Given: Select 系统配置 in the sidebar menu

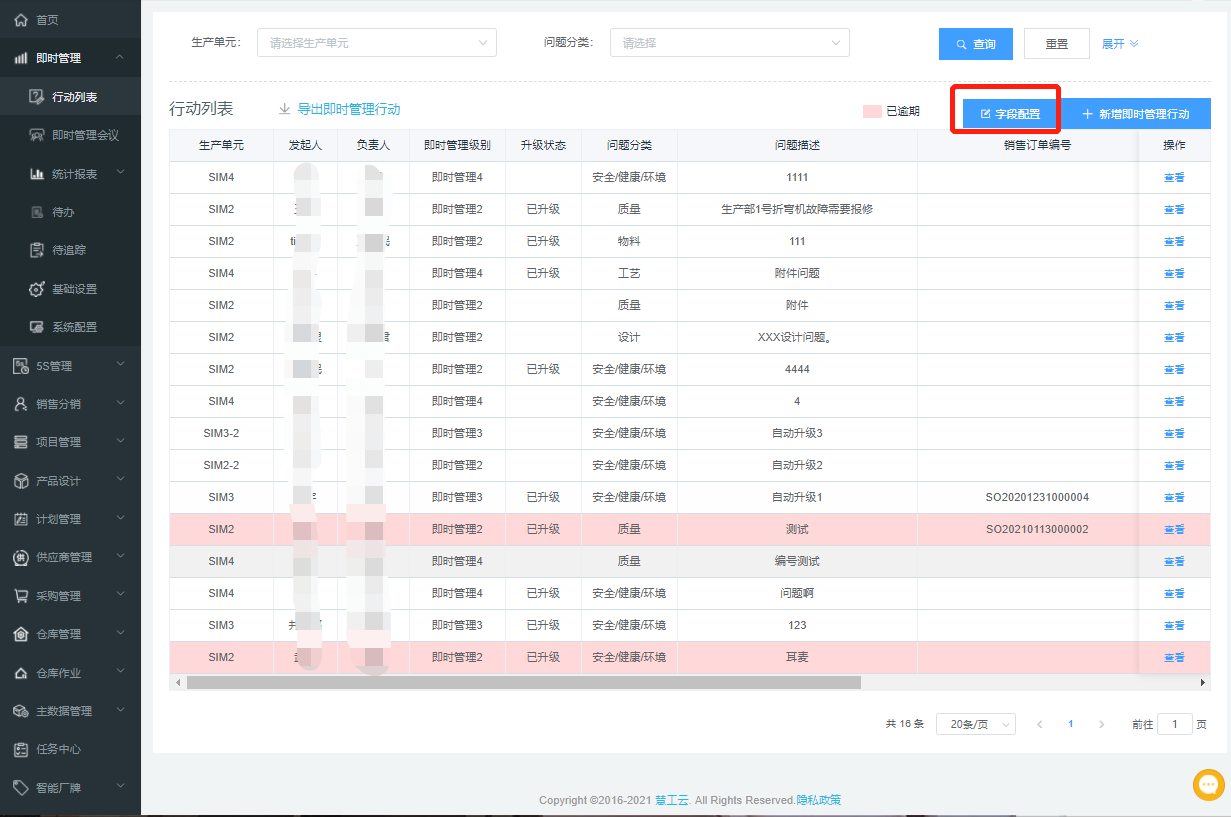Looking at the screenshot, I should [74, 327].
